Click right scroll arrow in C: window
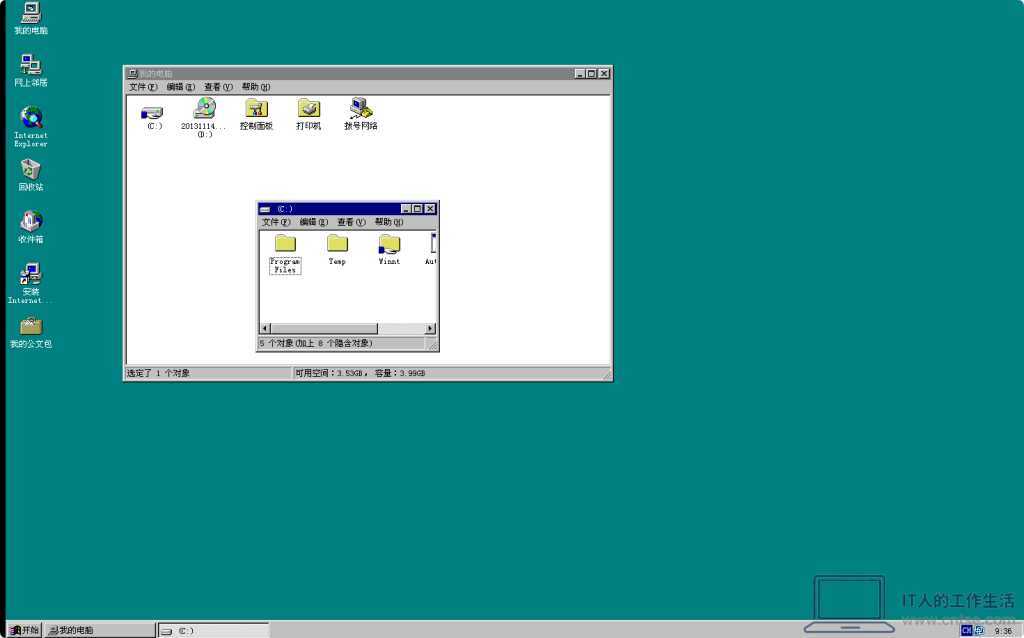Image resolution: width=1024 pixels, height=638 pixels. [x=430, y=328]
